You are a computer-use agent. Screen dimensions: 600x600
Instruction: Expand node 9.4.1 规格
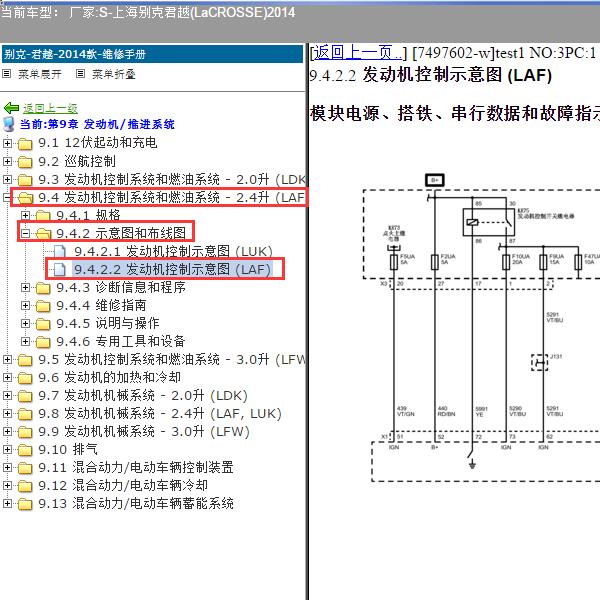click(x=25, y=215)
